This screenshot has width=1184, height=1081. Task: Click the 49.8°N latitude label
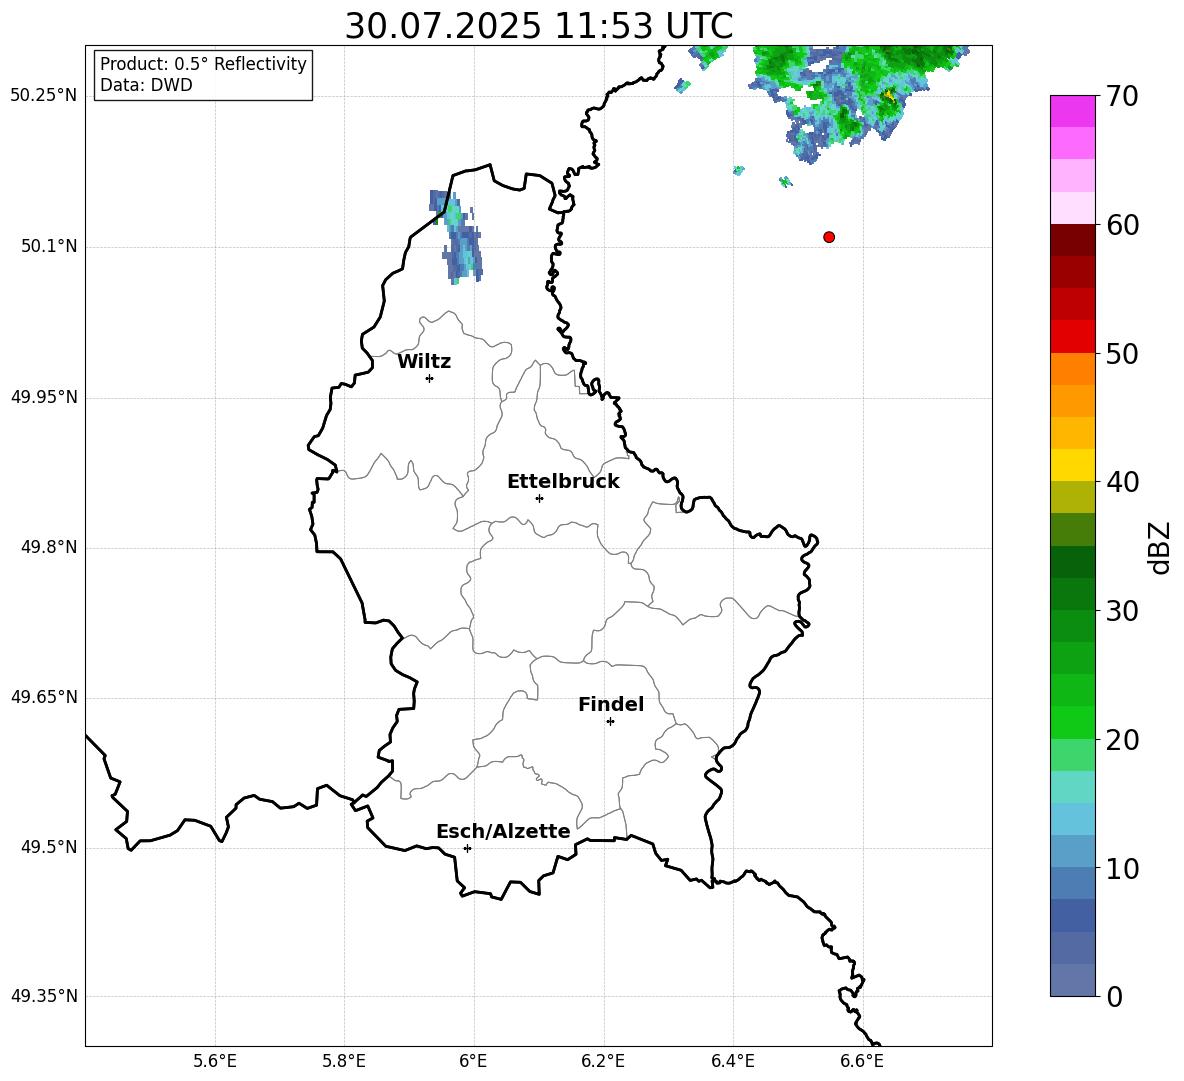[x=49, y=547]
